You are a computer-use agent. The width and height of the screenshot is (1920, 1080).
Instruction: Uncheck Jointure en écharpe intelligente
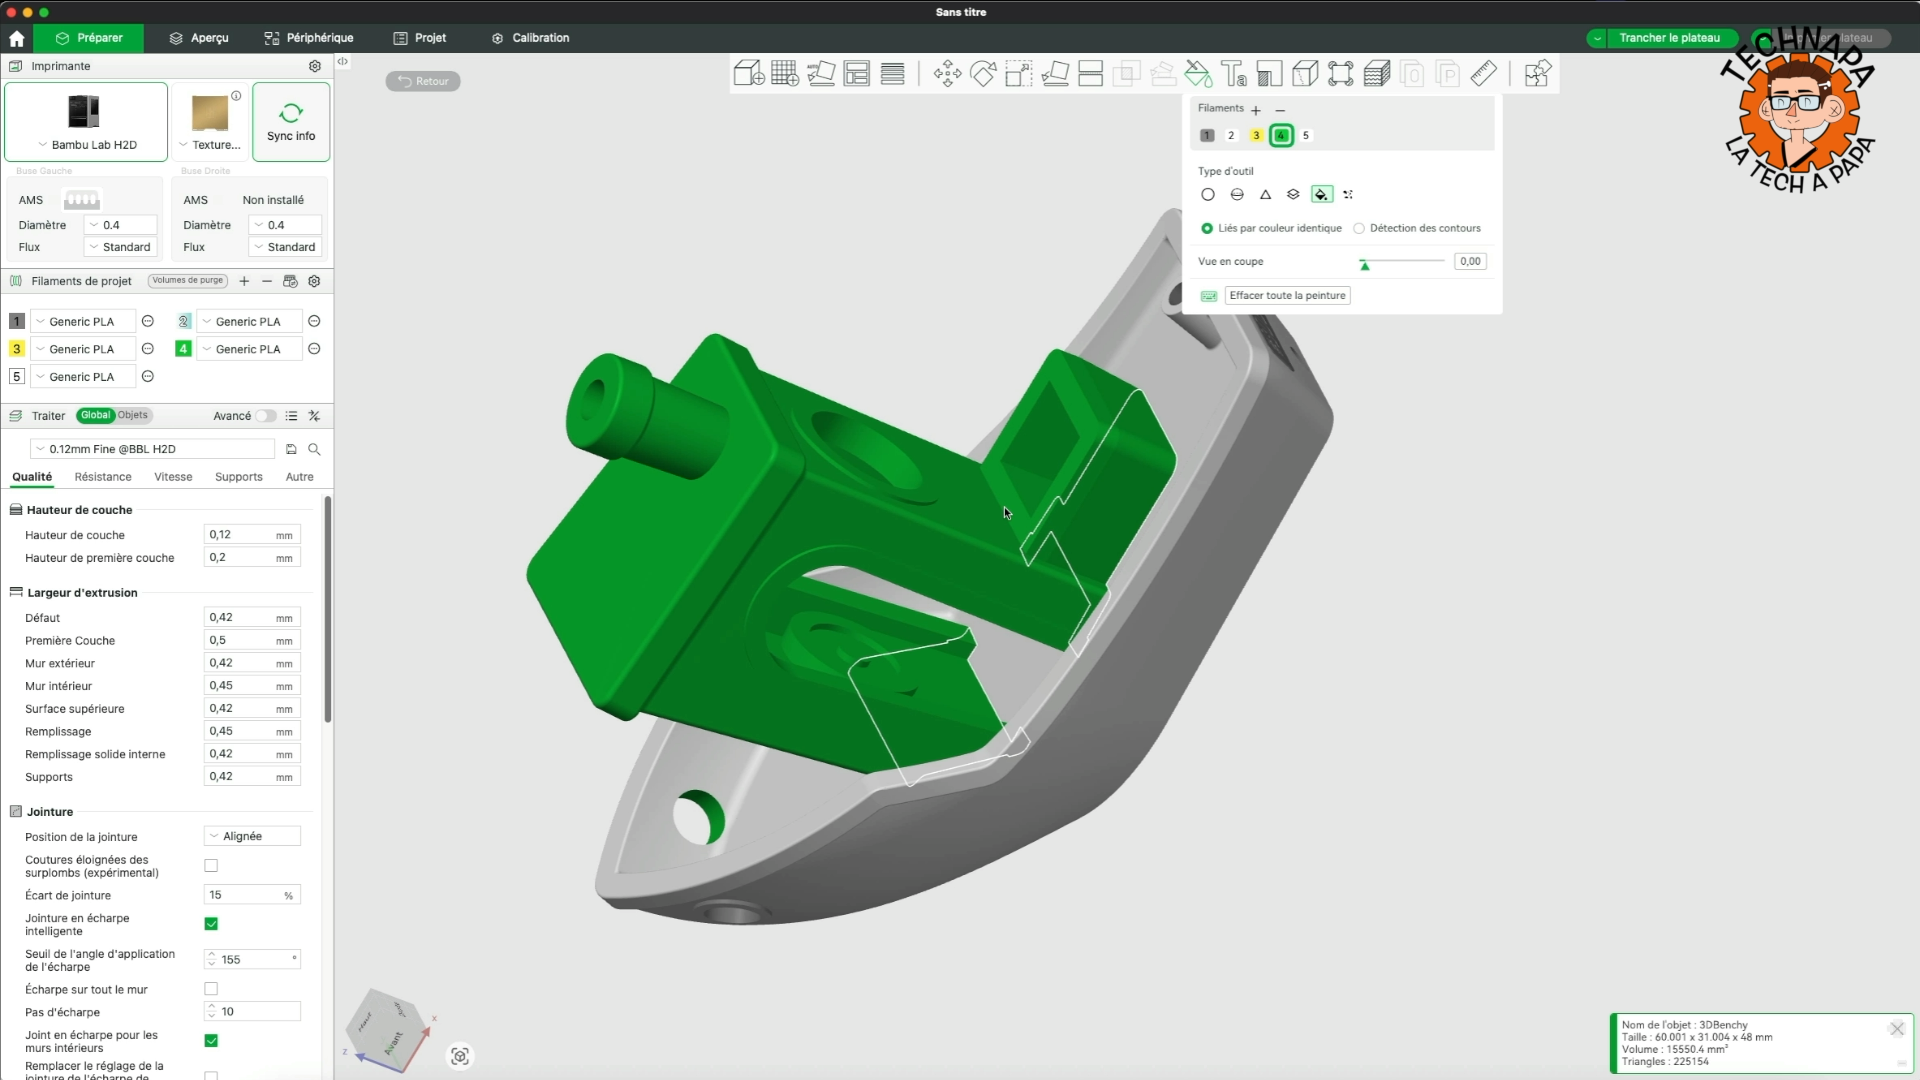click(x=211, y=924)
